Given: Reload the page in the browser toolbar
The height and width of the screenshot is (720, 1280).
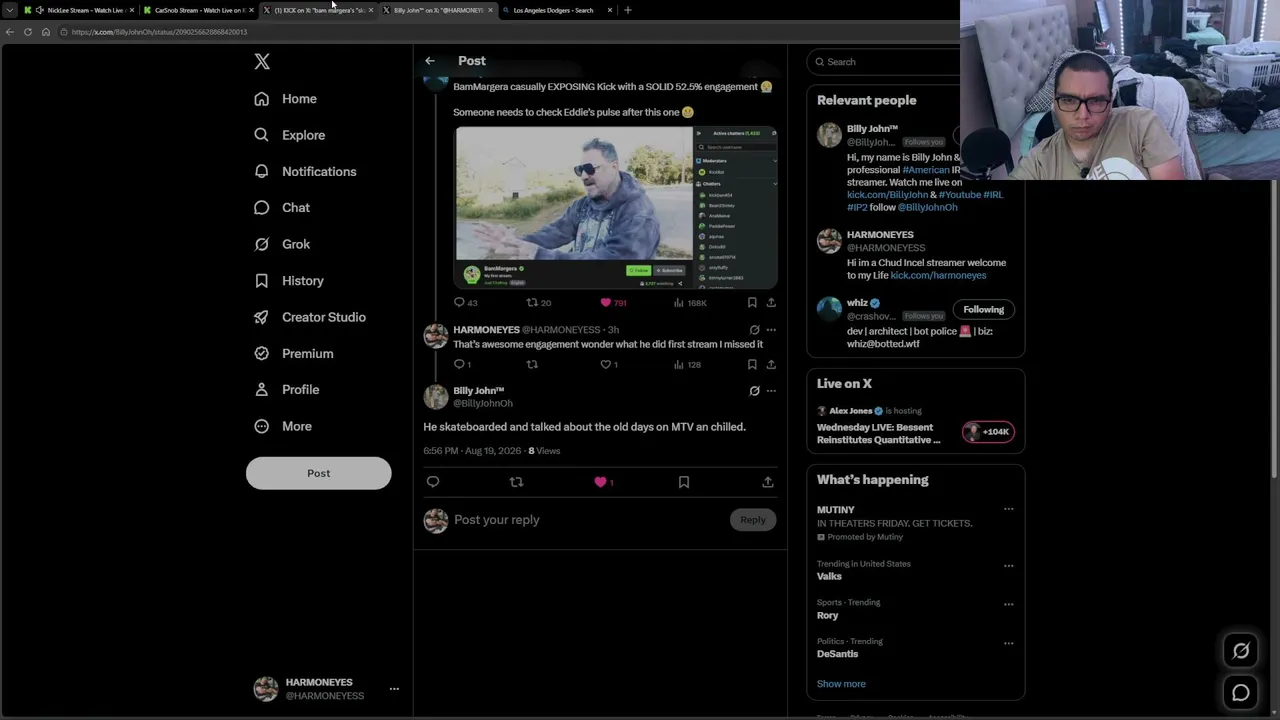Looking at the screenshot, I should coord(28,32).
